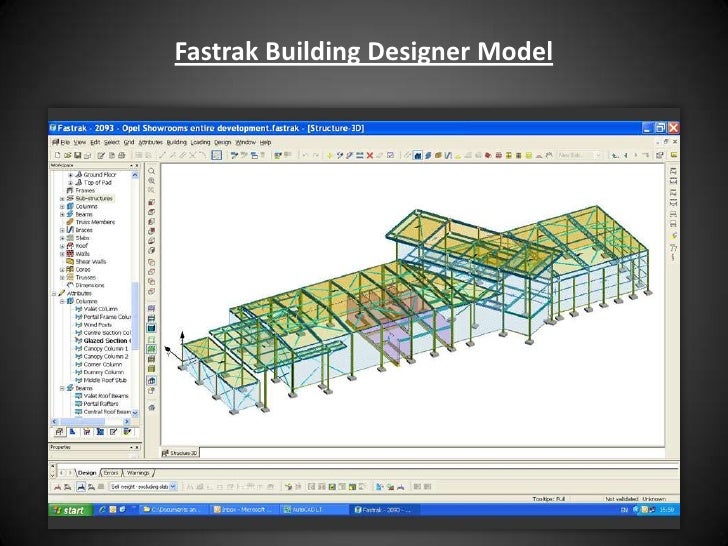The height and width of the screenshot is (546, 728).
Task: Select the Valet Column attribute
Action: [x=101, y=309]
